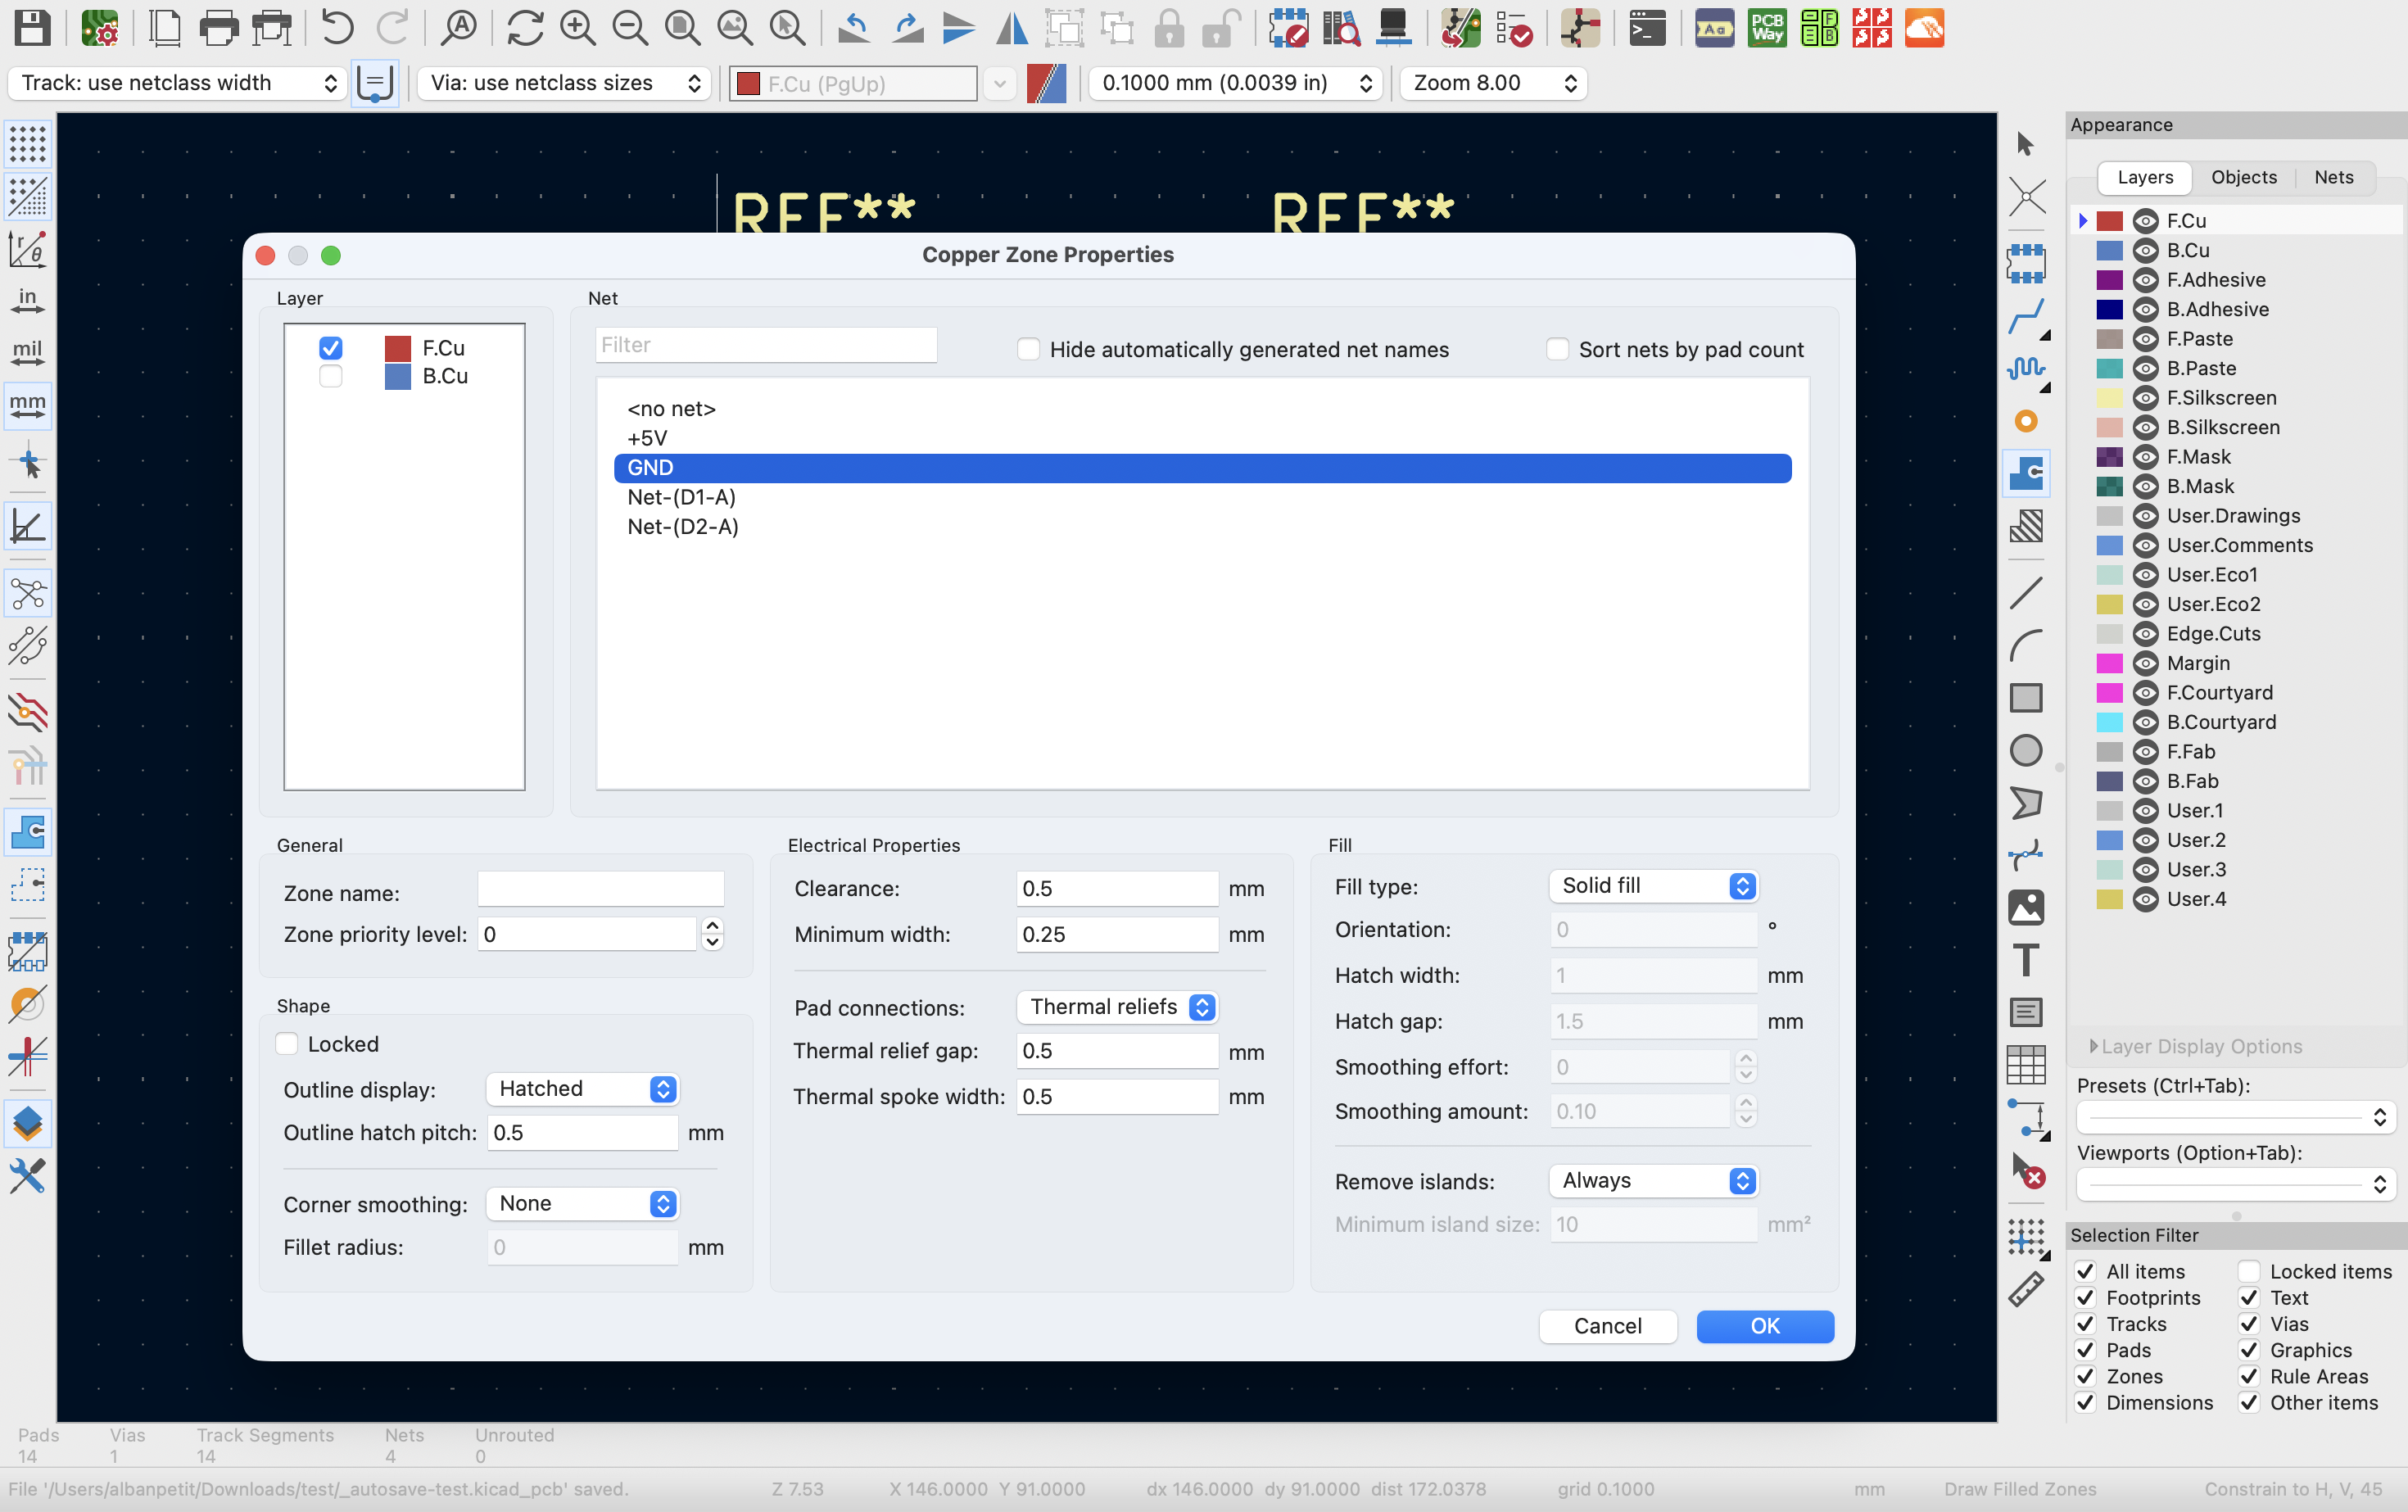Check Hide automatically generated net names
This screenshot has height=1512, width=2408.
coord(1028,349)
